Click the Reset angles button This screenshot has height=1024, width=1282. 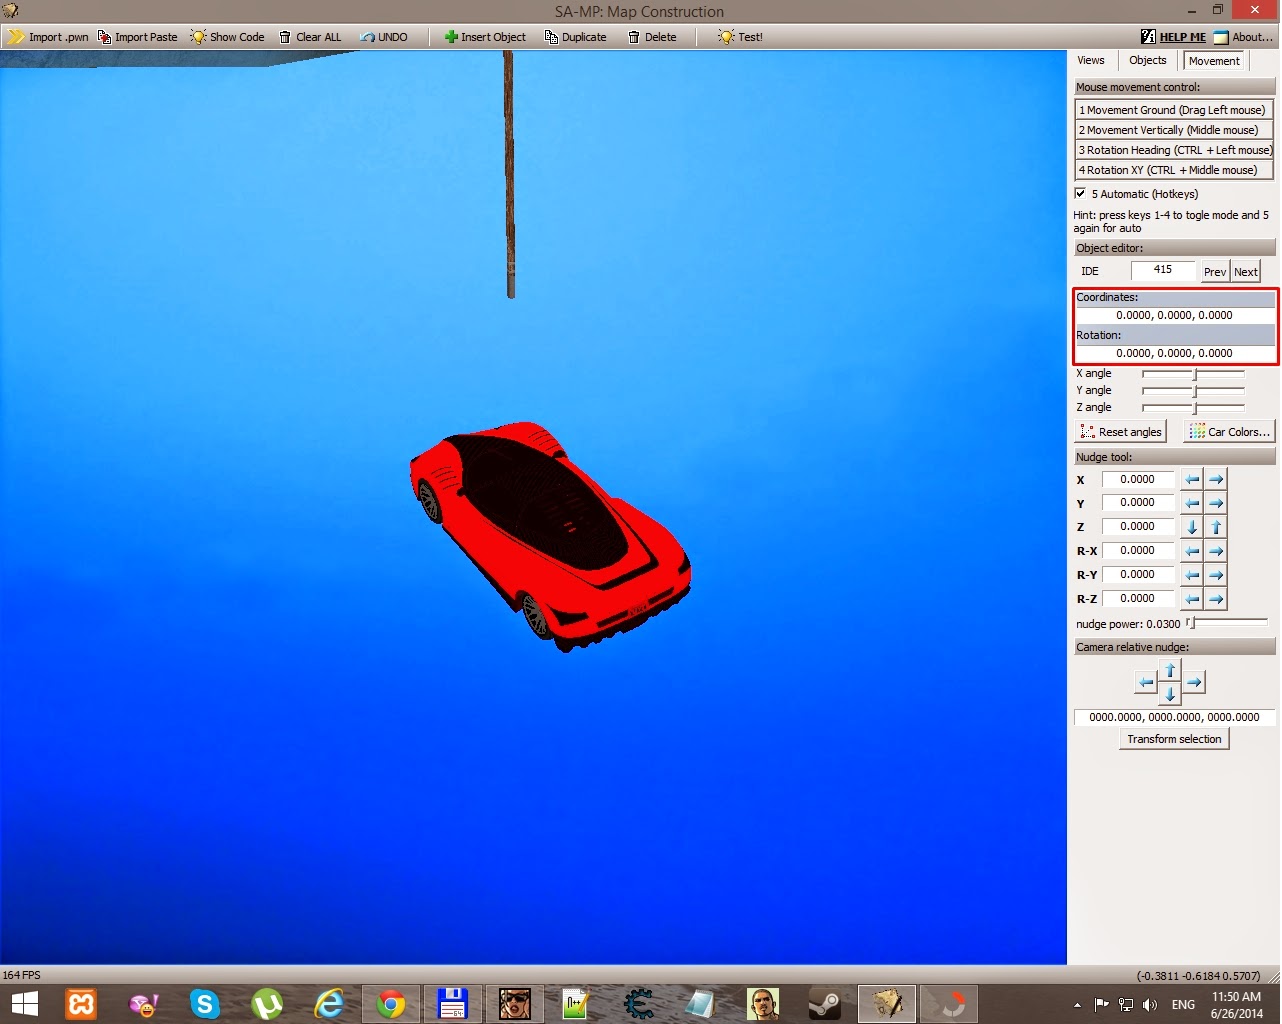[1121, 432]
